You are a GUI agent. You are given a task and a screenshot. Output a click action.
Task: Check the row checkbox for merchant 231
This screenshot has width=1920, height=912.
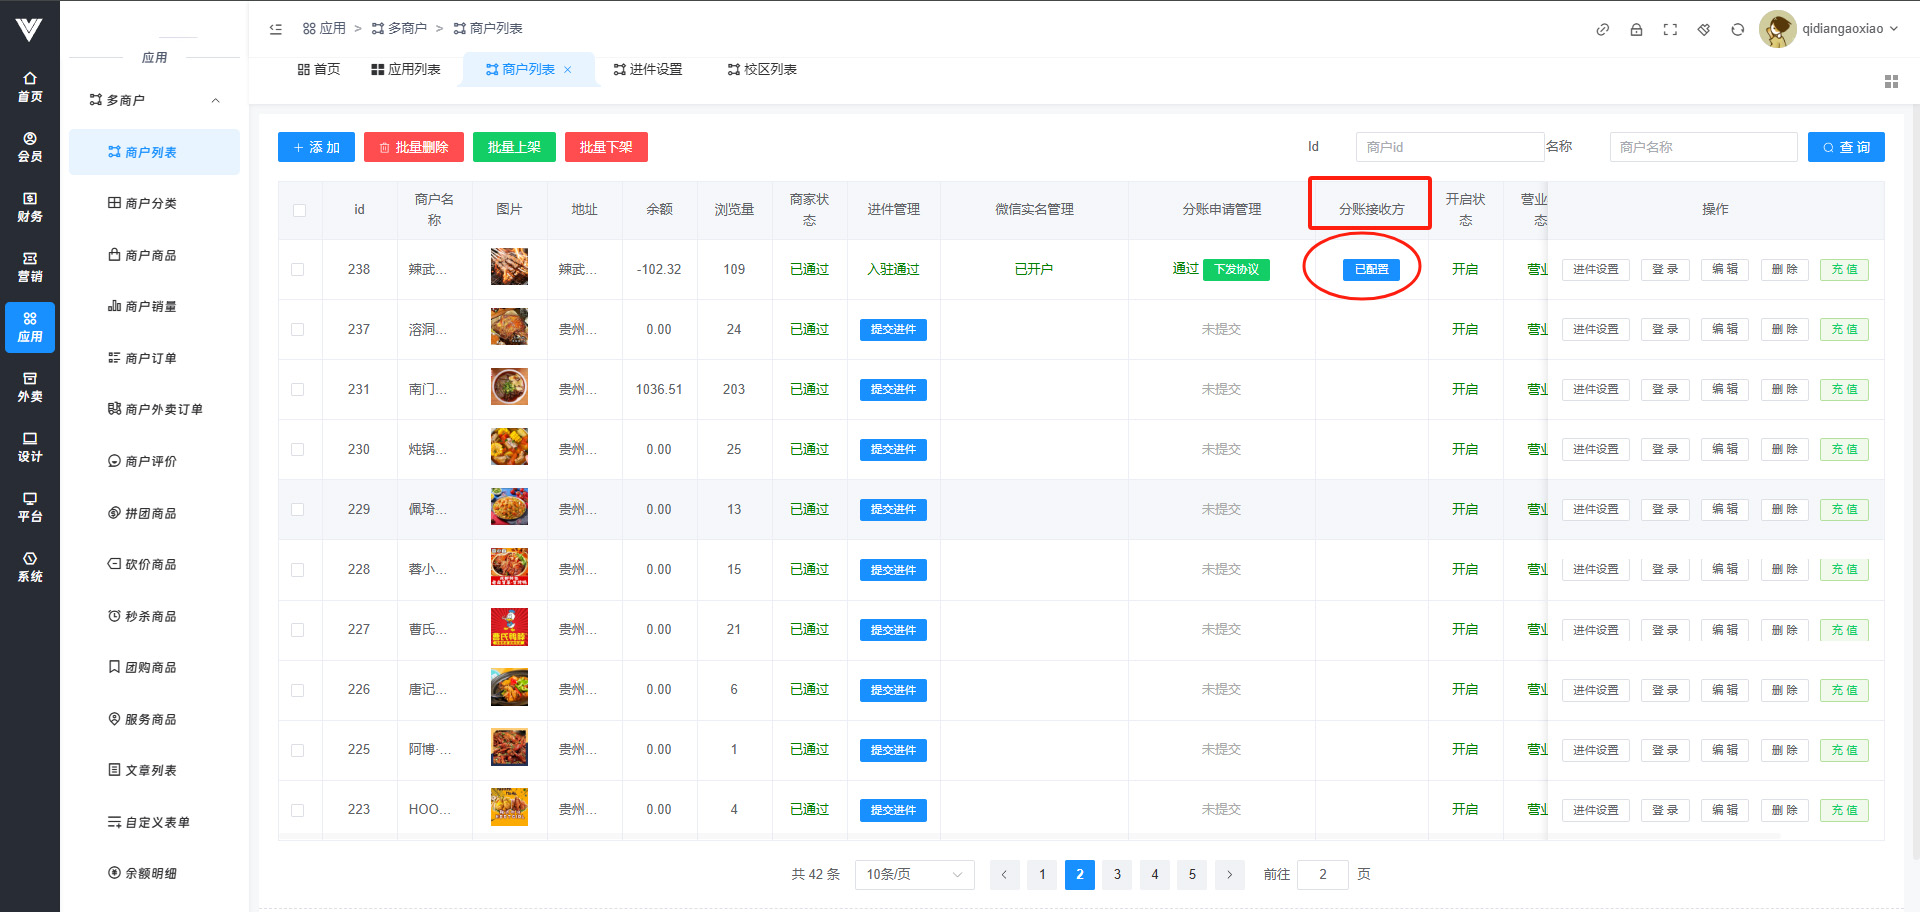[x=298, y=390]
